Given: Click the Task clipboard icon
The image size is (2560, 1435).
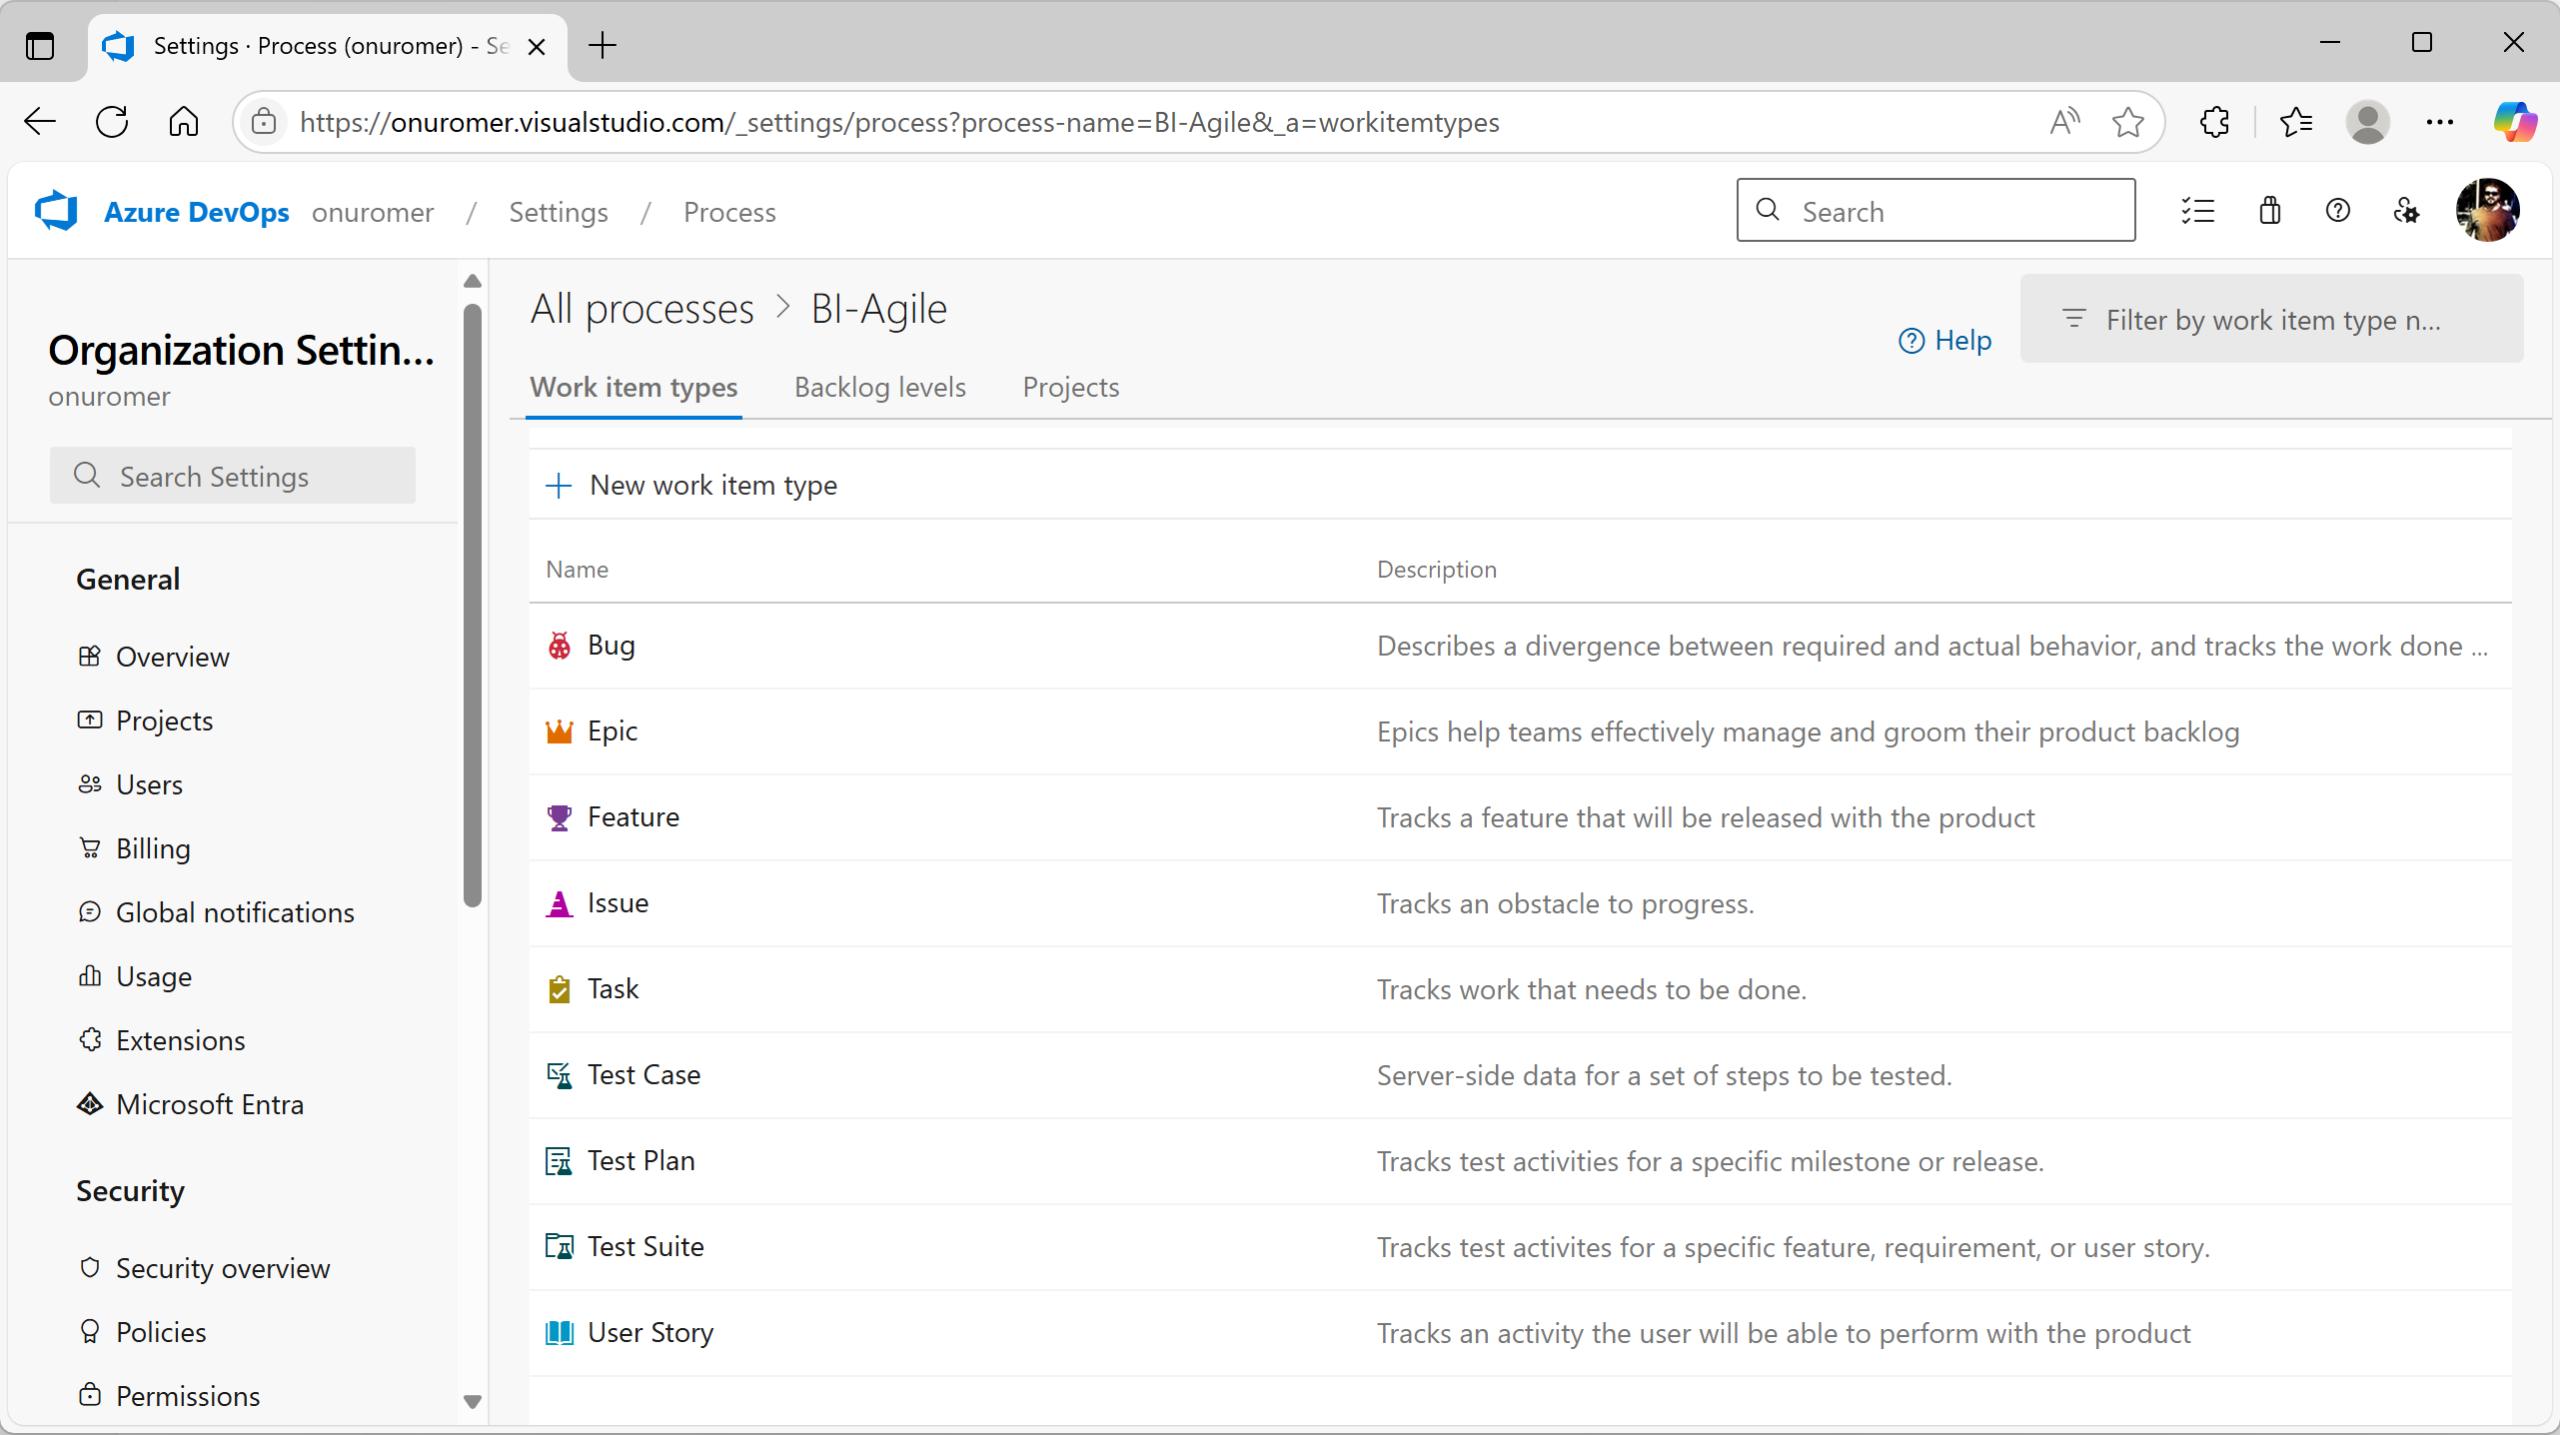Looking at the screenshot, I should pos(559,990).
